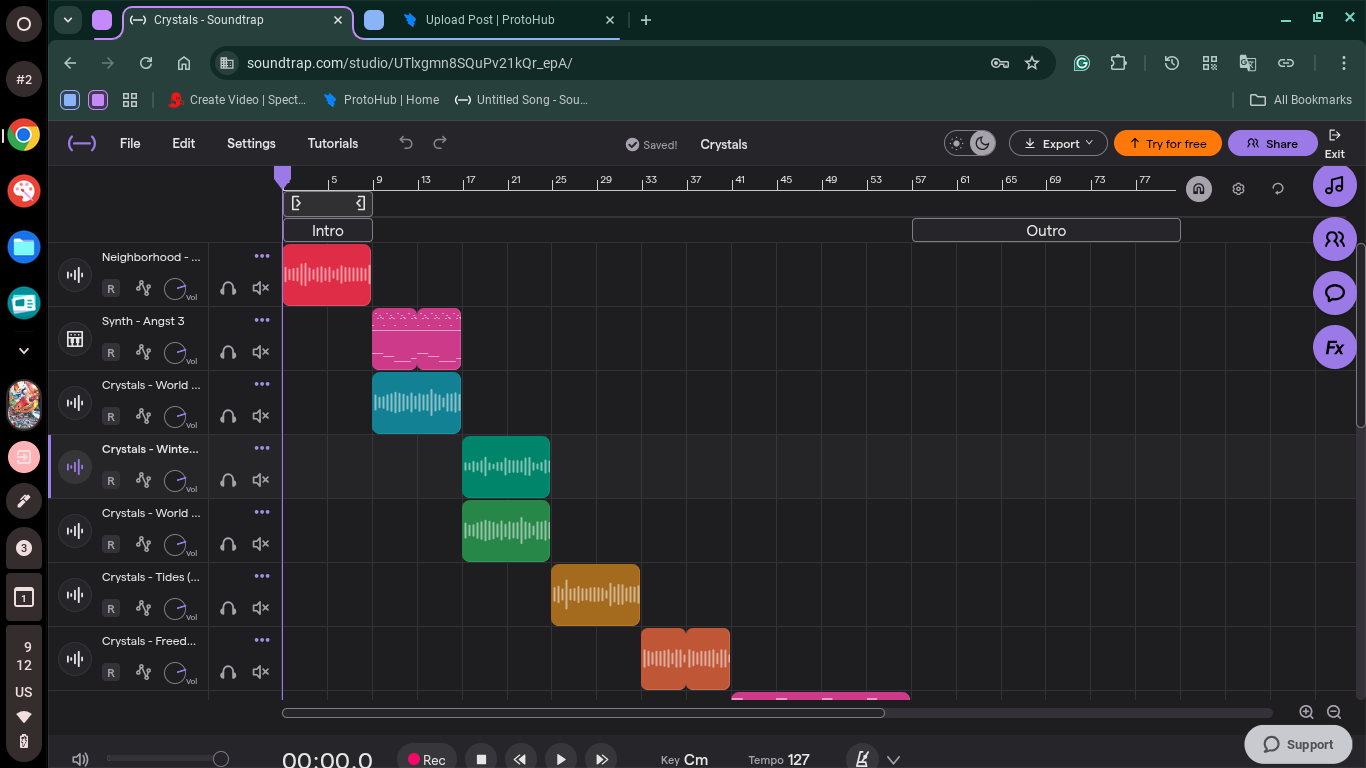
Task: Open the Fx effects panel
Action: coord(1334,348)
